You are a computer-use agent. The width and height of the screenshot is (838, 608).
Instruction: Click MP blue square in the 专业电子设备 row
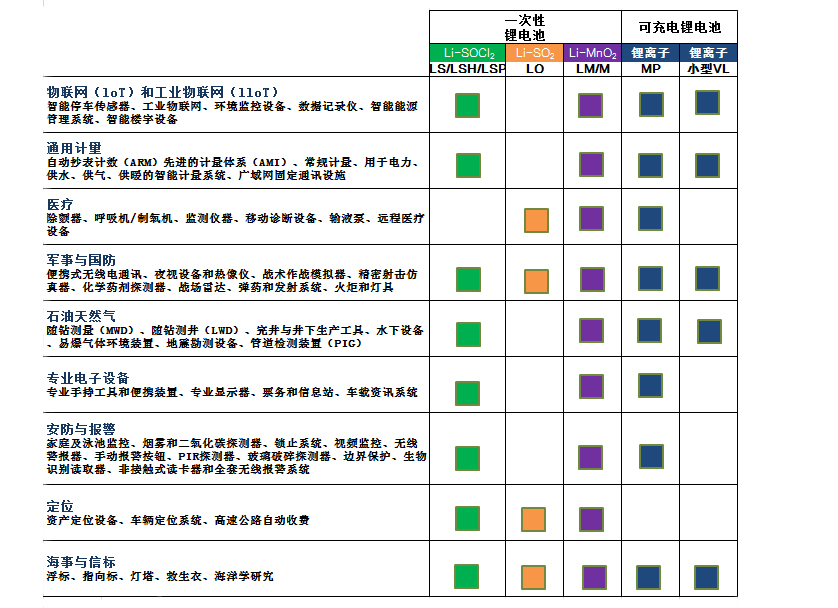(650, 385)
